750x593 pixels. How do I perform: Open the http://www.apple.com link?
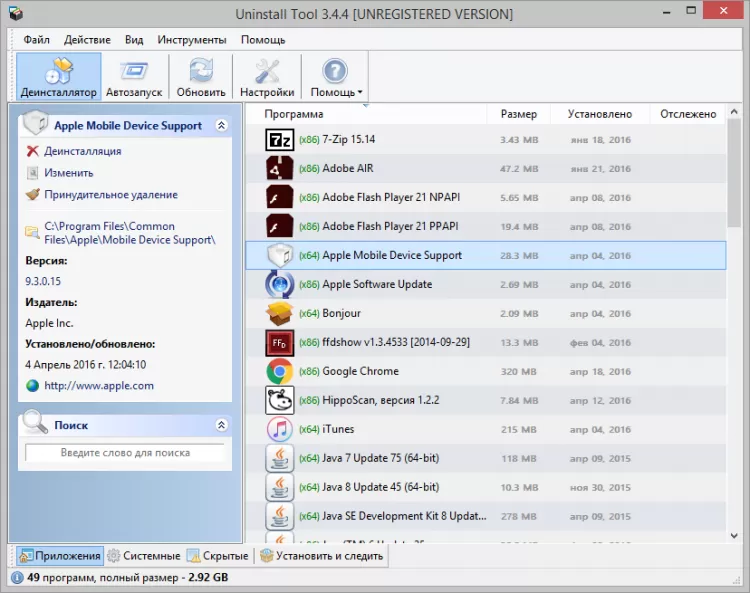click(98, 385)
